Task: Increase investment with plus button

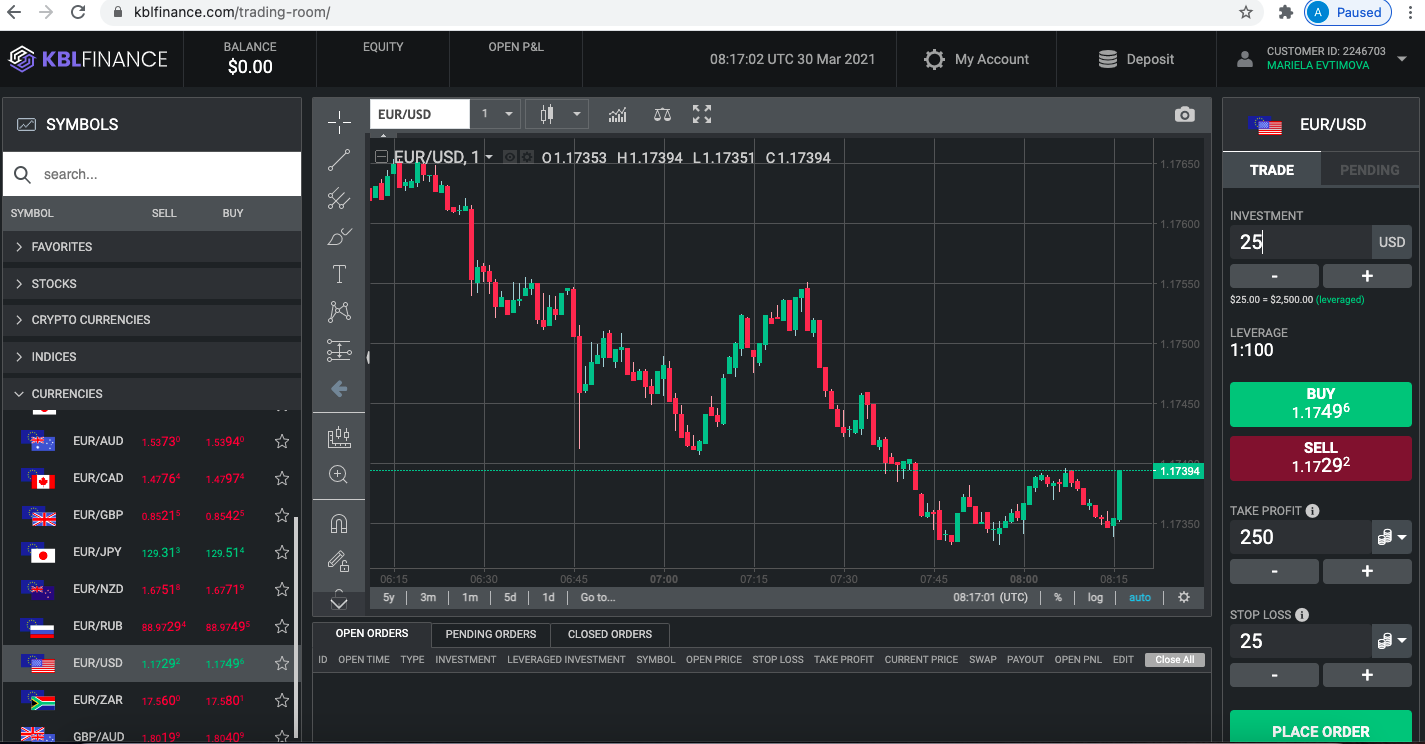Action: (x=1367, y=276)
